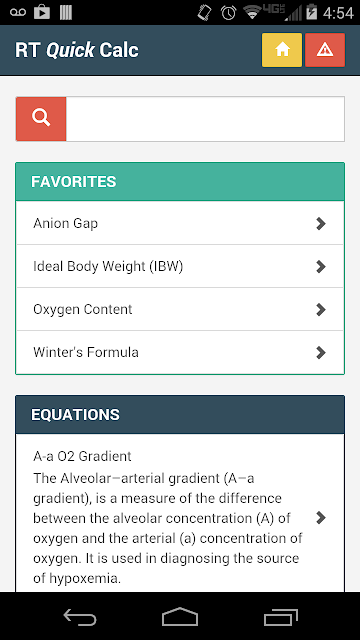
Task: Tap the chevron next to Oxygen Content
Action: pos(321,309)
